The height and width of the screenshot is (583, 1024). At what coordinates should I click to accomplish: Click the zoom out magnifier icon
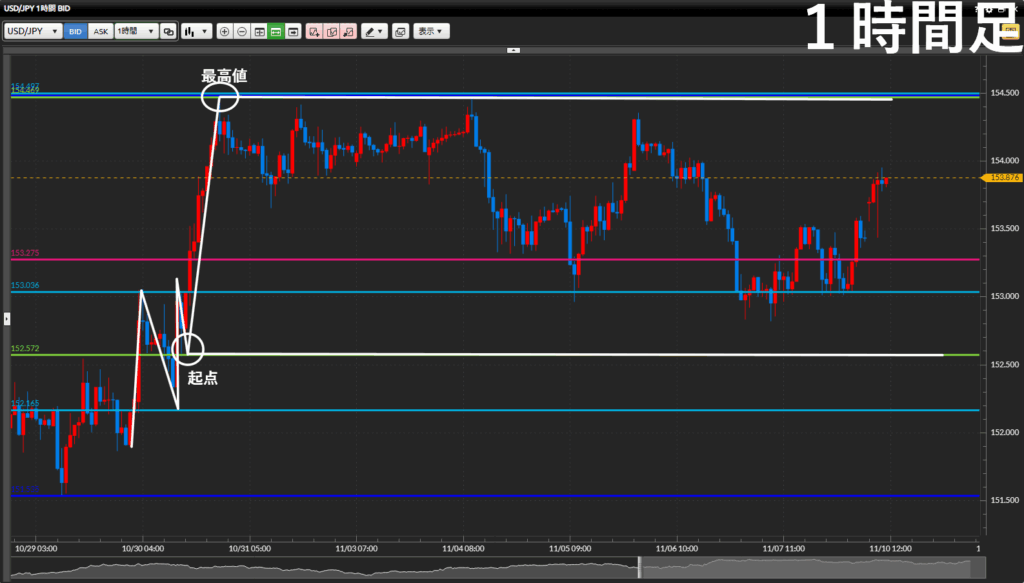pyautogui.click(x=241, y=31)
